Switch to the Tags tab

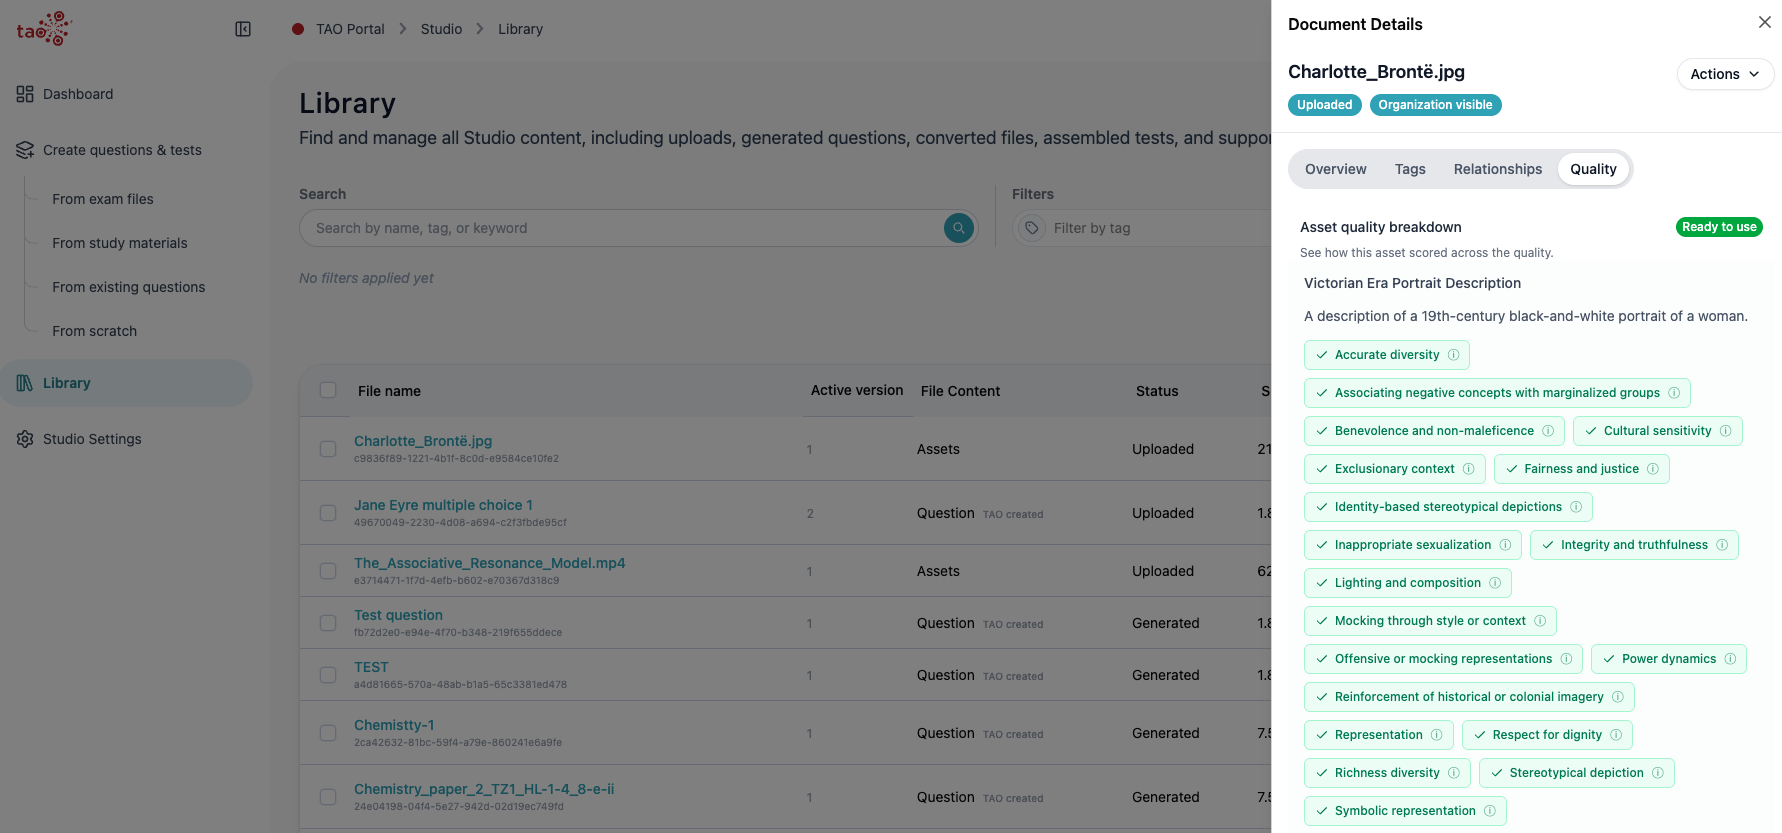[x=1410, y=169]
